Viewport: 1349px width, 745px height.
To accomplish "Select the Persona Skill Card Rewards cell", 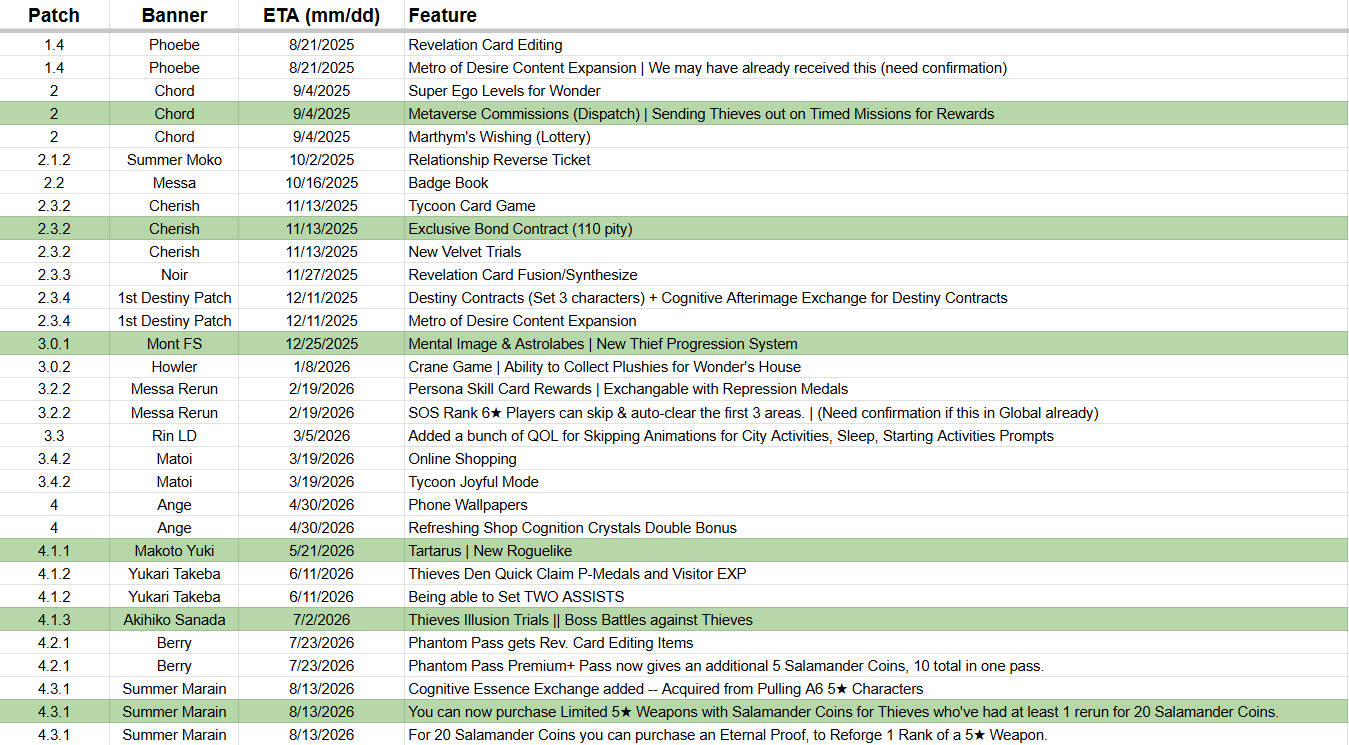I will [876, 389].
